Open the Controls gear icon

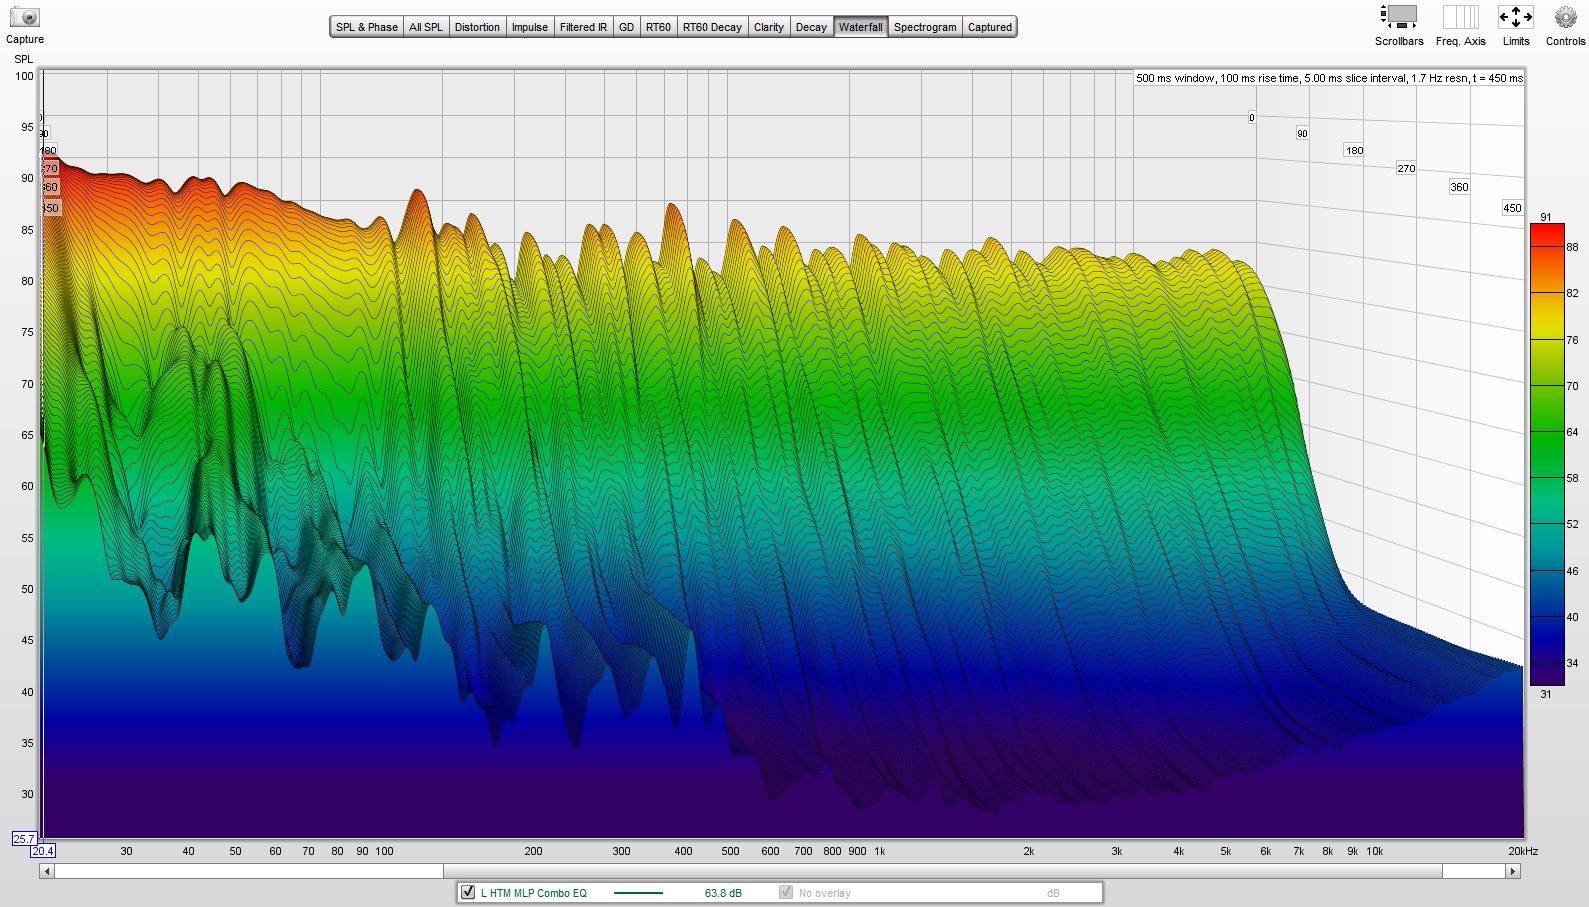(1565, 16)
